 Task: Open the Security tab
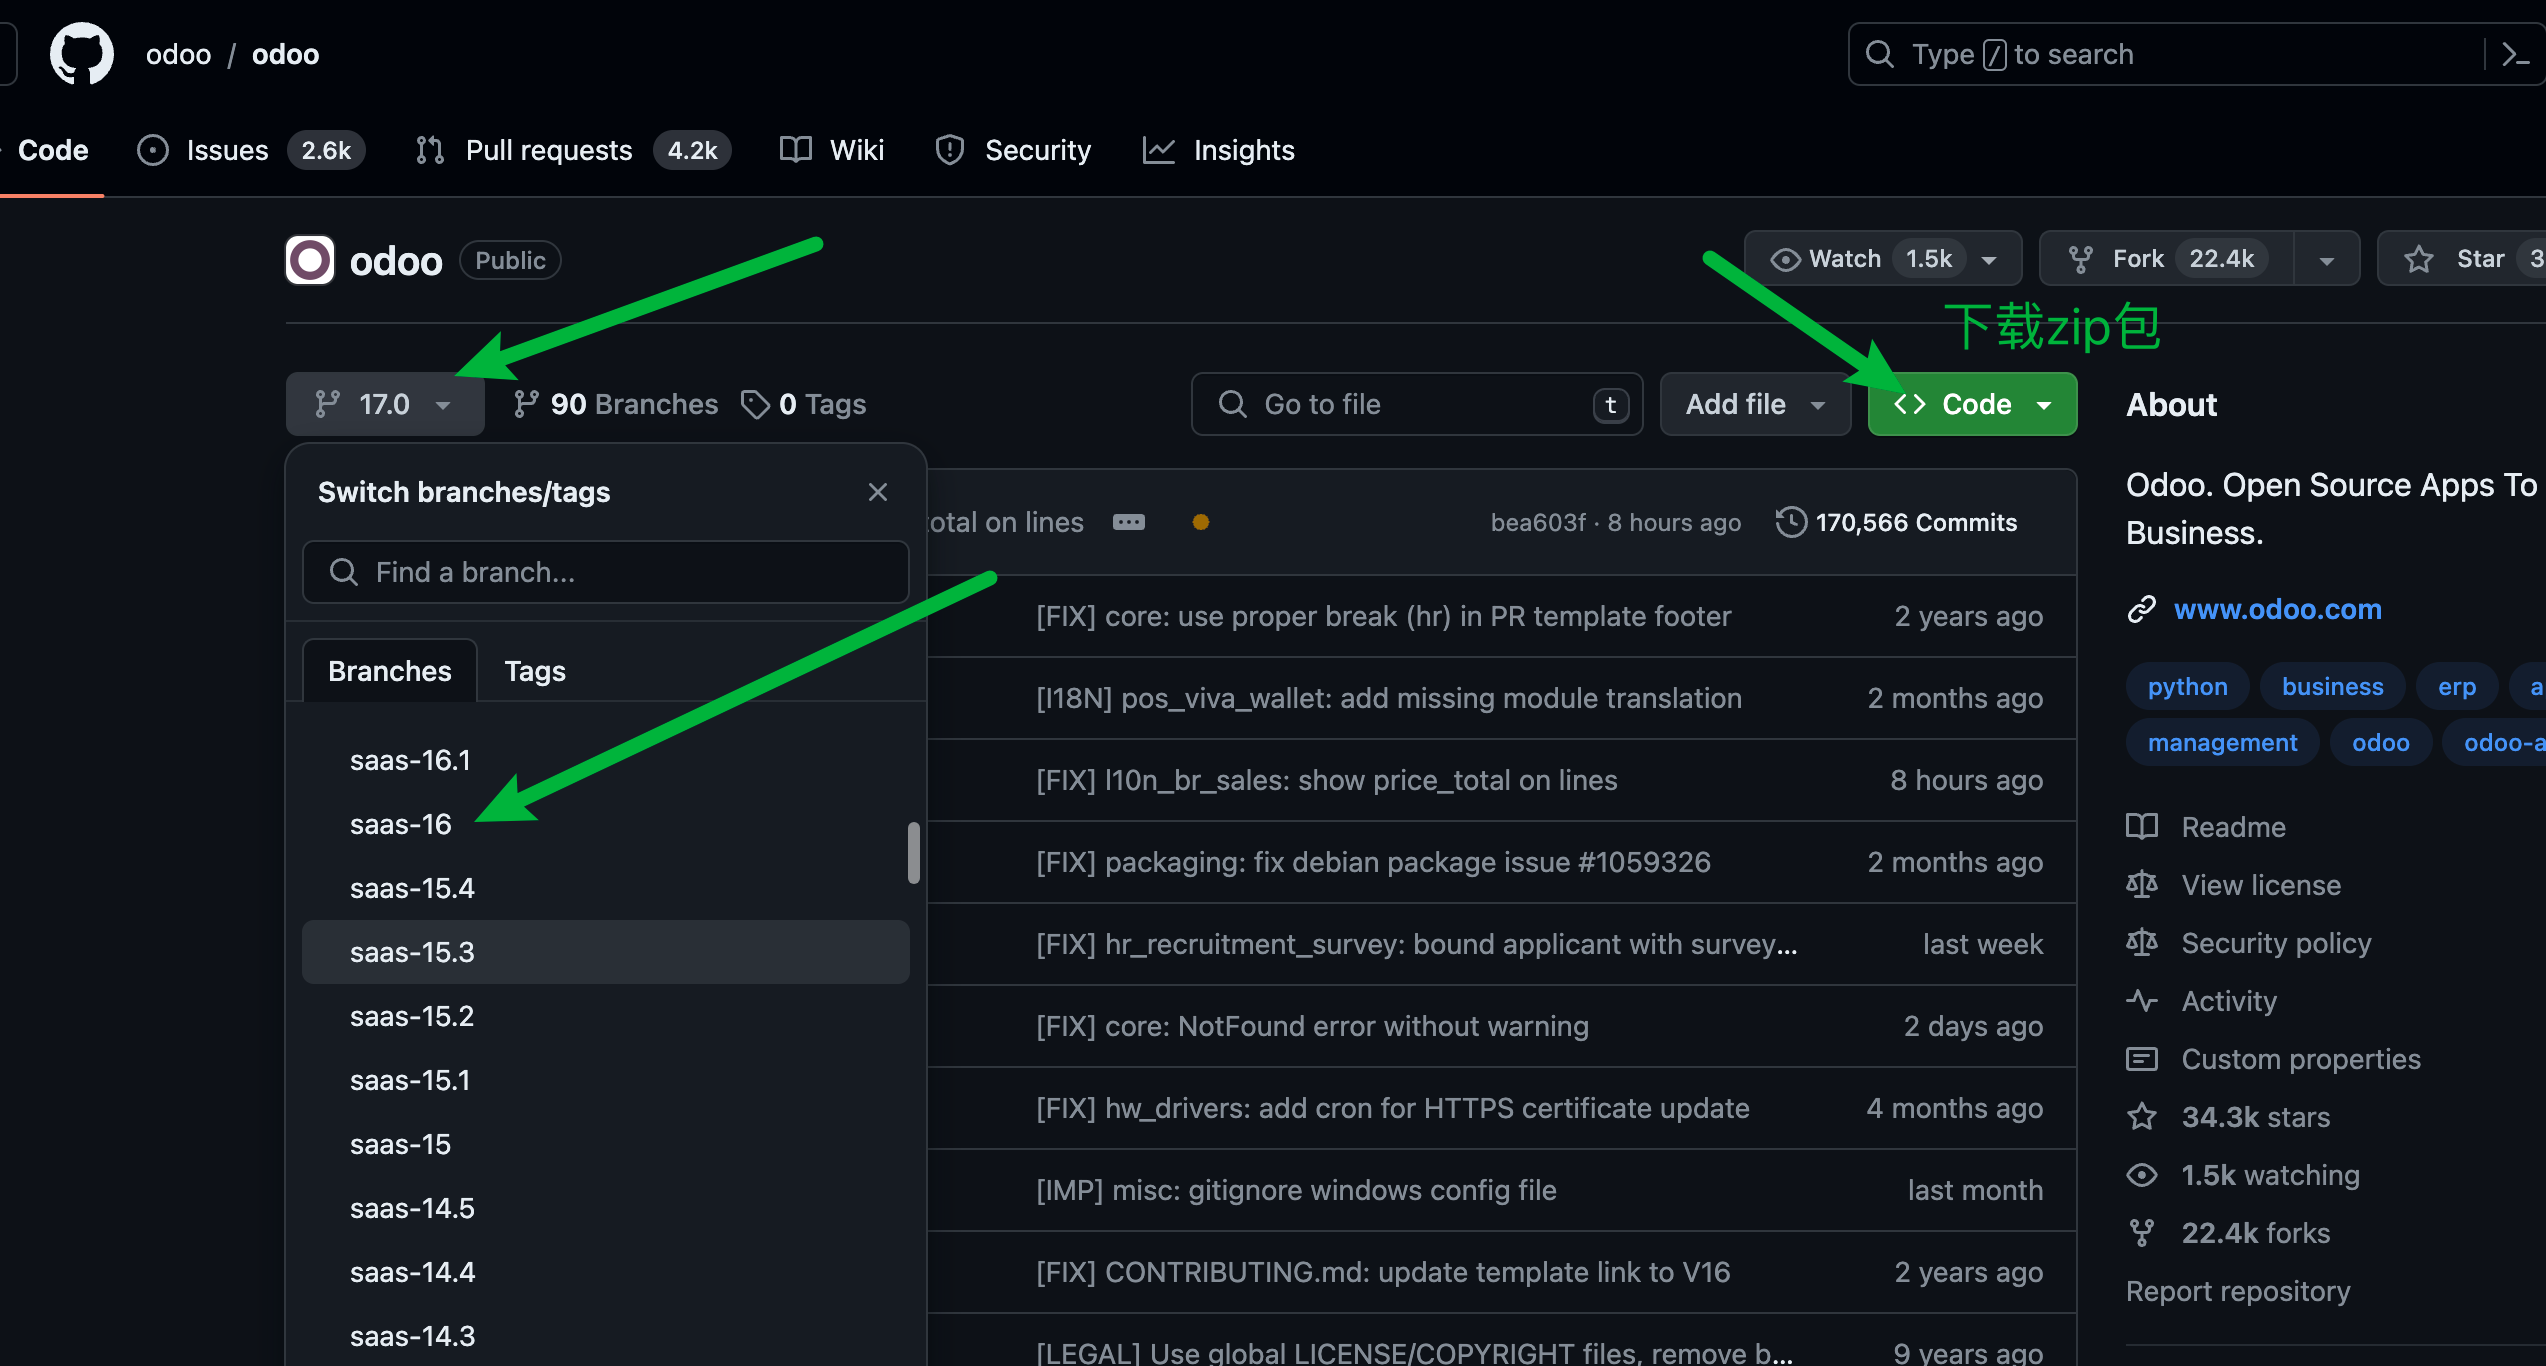click(x=1013, y=150)
